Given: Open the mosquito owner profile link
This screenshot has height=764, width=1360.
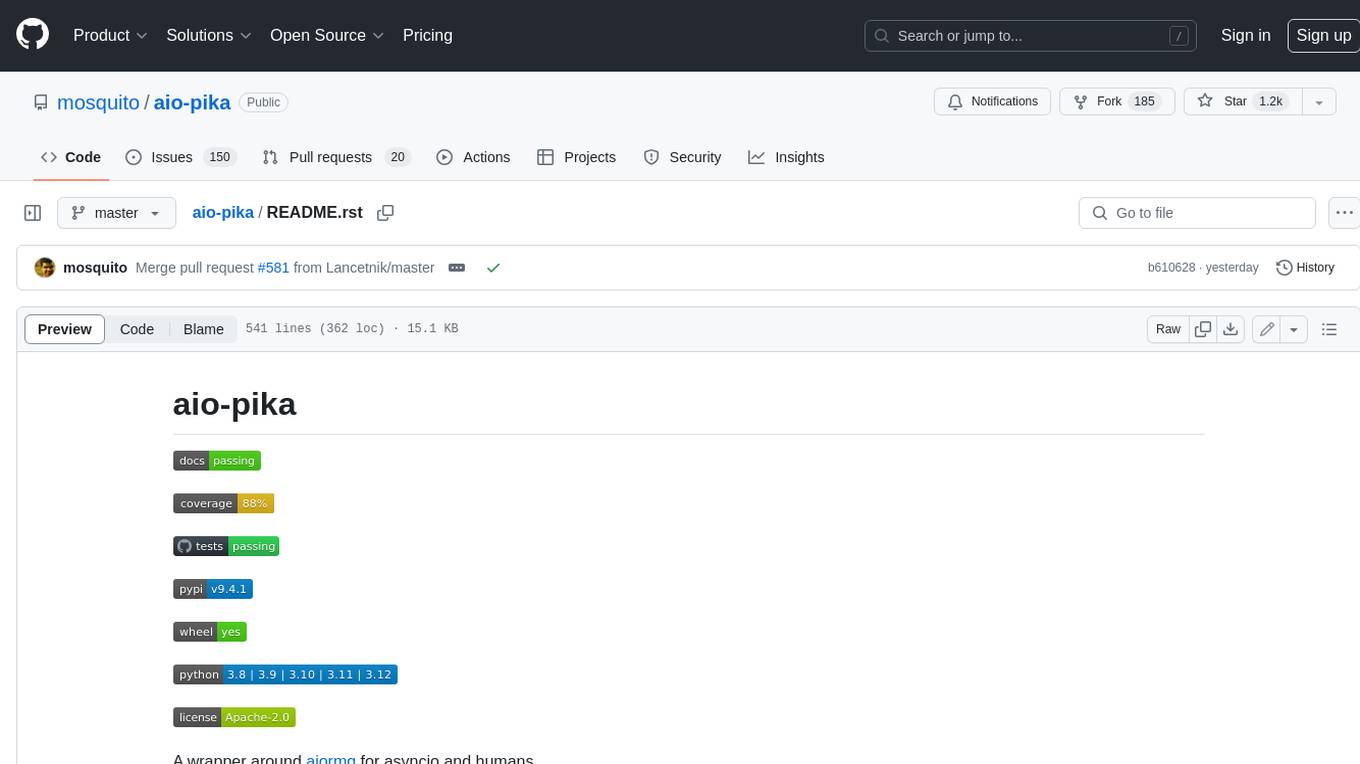Looking at the screenshot, I should click(x=98, y=102).
